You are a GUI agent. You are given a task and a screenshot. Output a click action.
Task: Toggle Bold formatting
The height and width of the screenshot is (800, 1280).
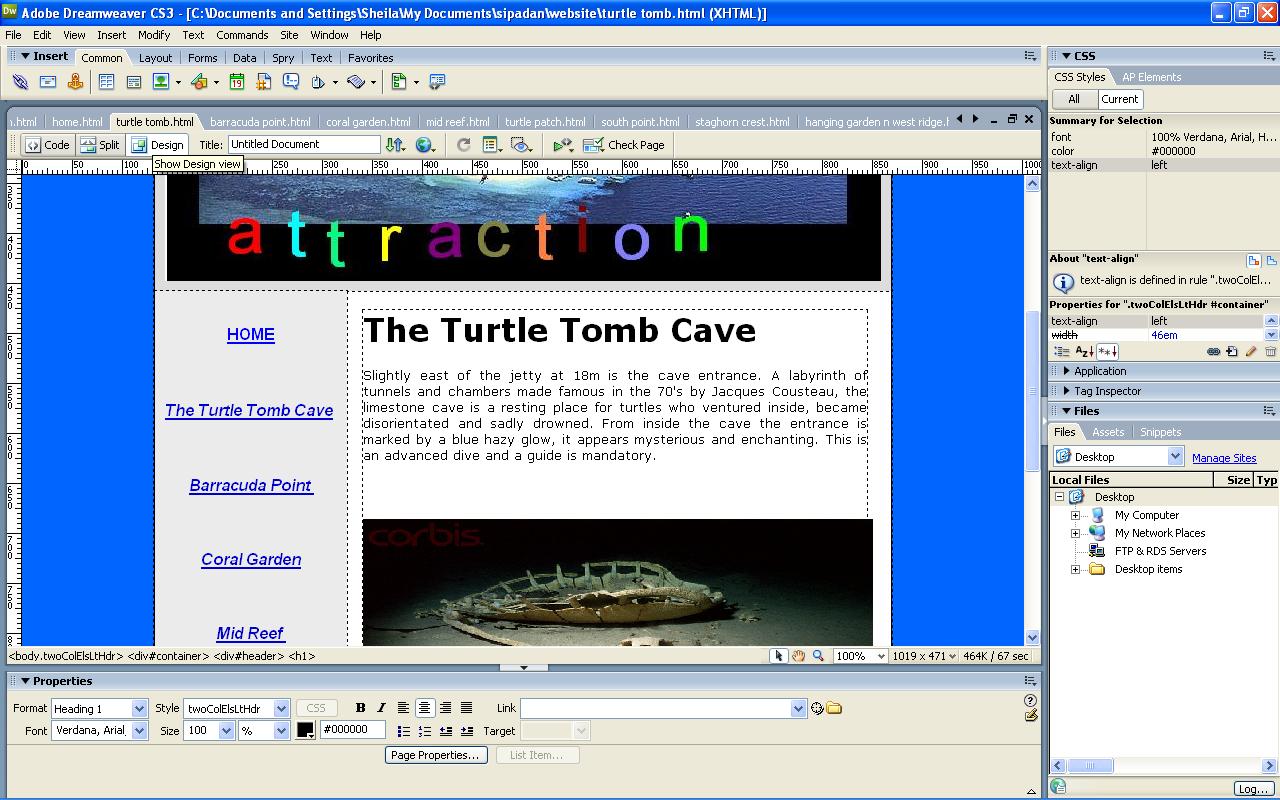(x=360, y=708)
